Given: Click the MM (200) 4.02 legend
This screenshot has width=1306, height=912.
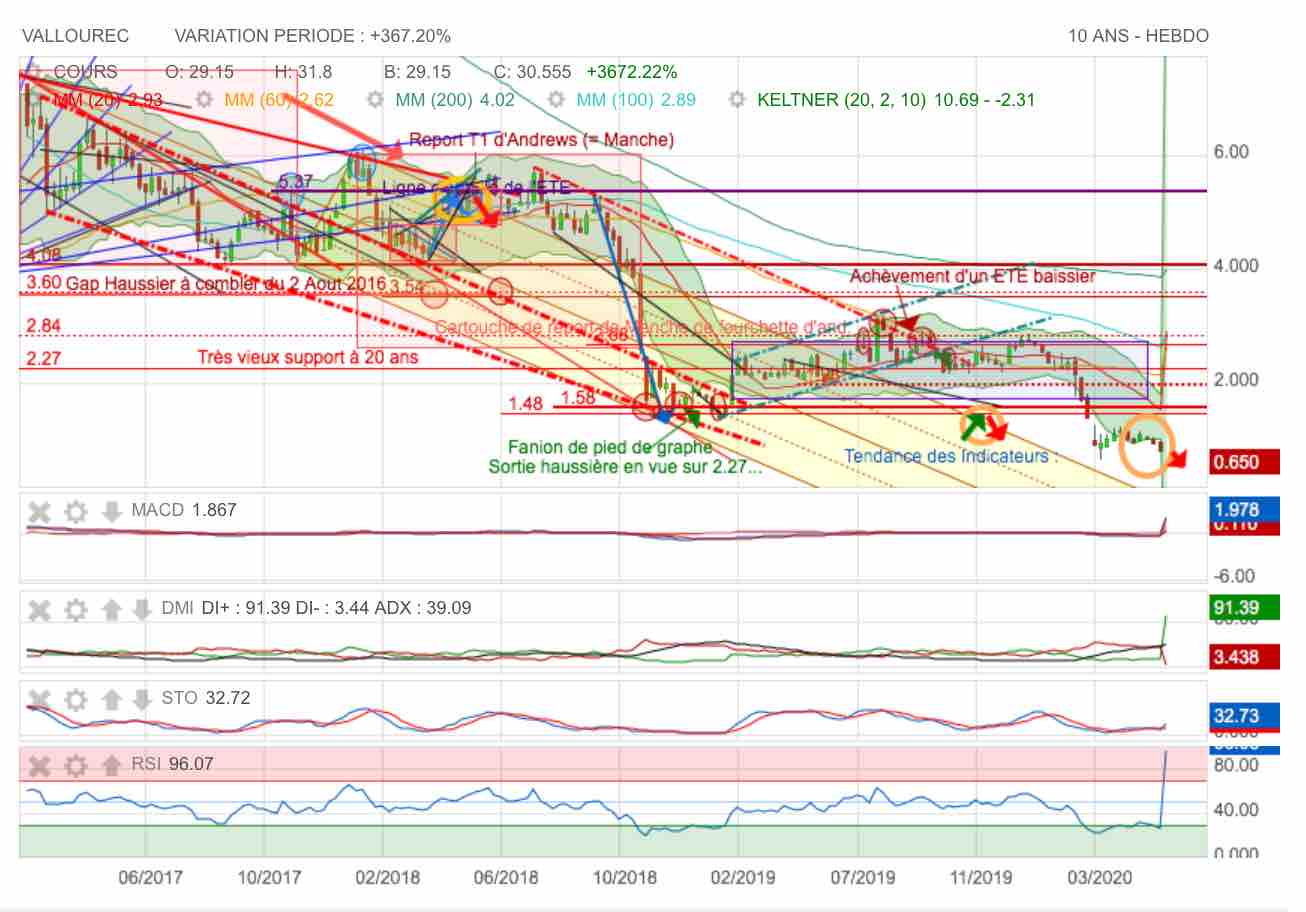Looking at the screenshot, I should (x=455, y=100).
